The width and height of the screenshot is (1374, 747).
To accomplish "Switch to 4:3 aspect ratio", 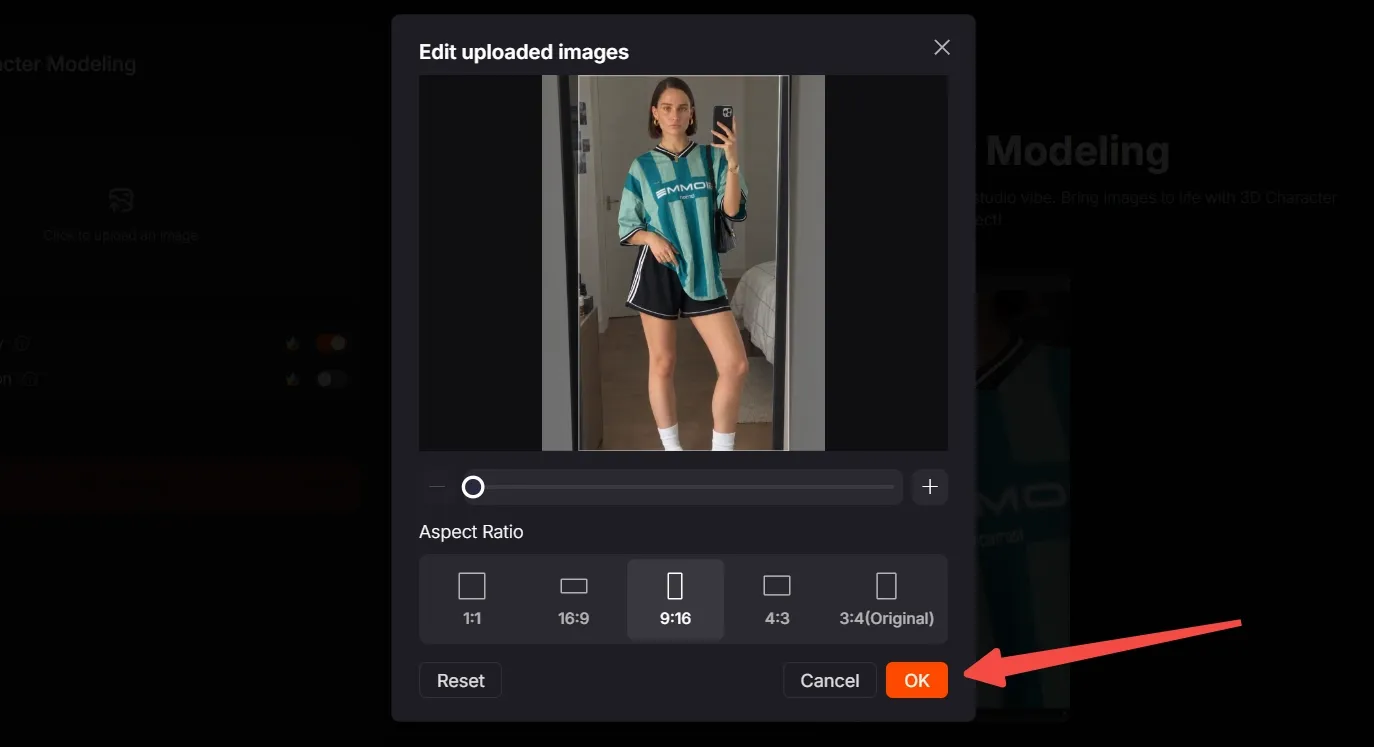I will (x=777, y=599).
